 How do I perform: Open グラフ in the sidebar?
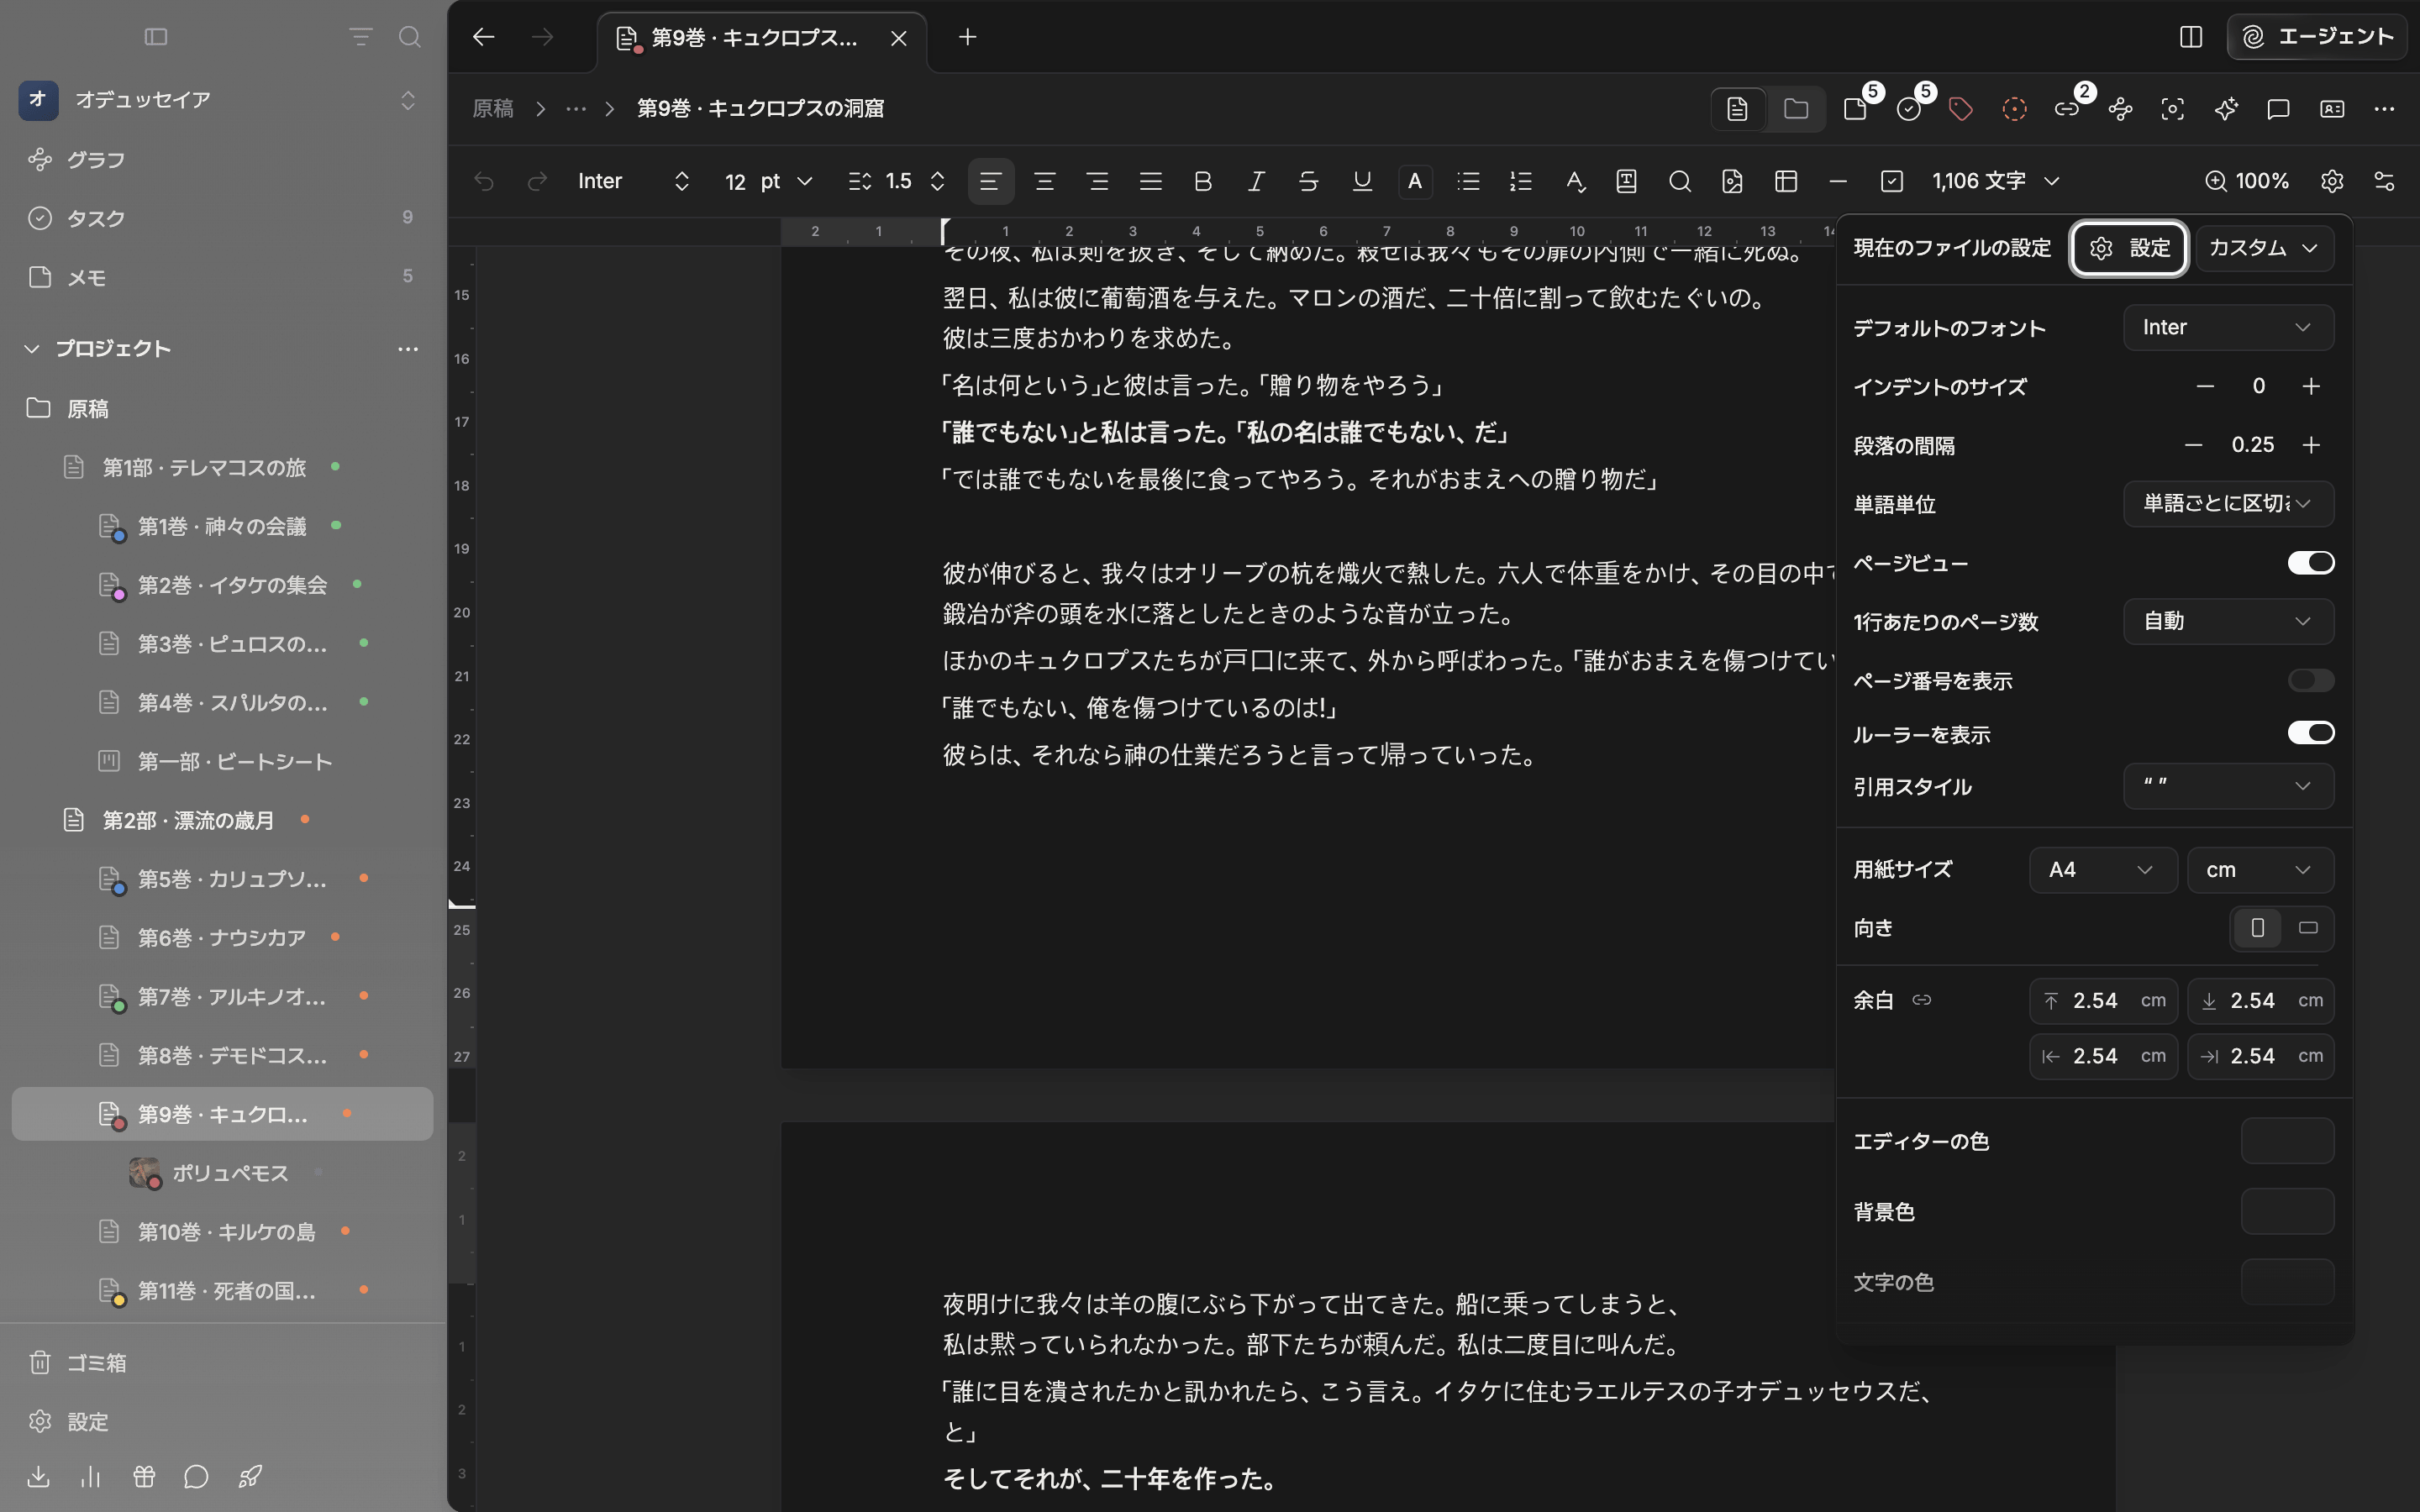(222, 159)
